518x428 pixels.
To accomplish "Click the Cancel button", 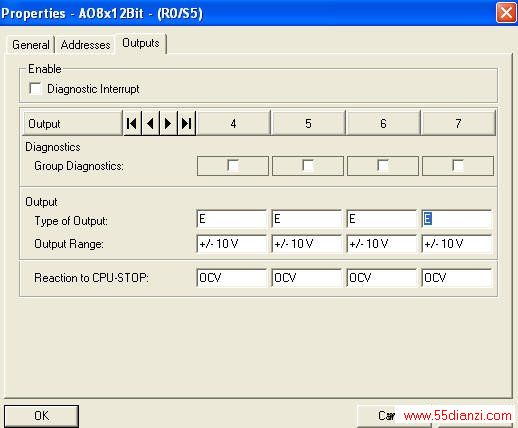I will pyautogui.click(x=387, y=416).
